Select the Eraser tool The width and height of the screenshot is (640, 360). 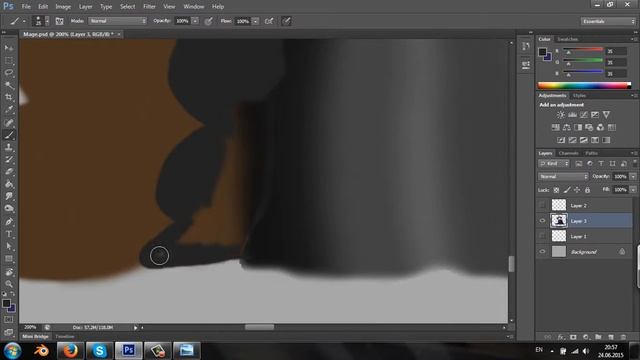9,171
